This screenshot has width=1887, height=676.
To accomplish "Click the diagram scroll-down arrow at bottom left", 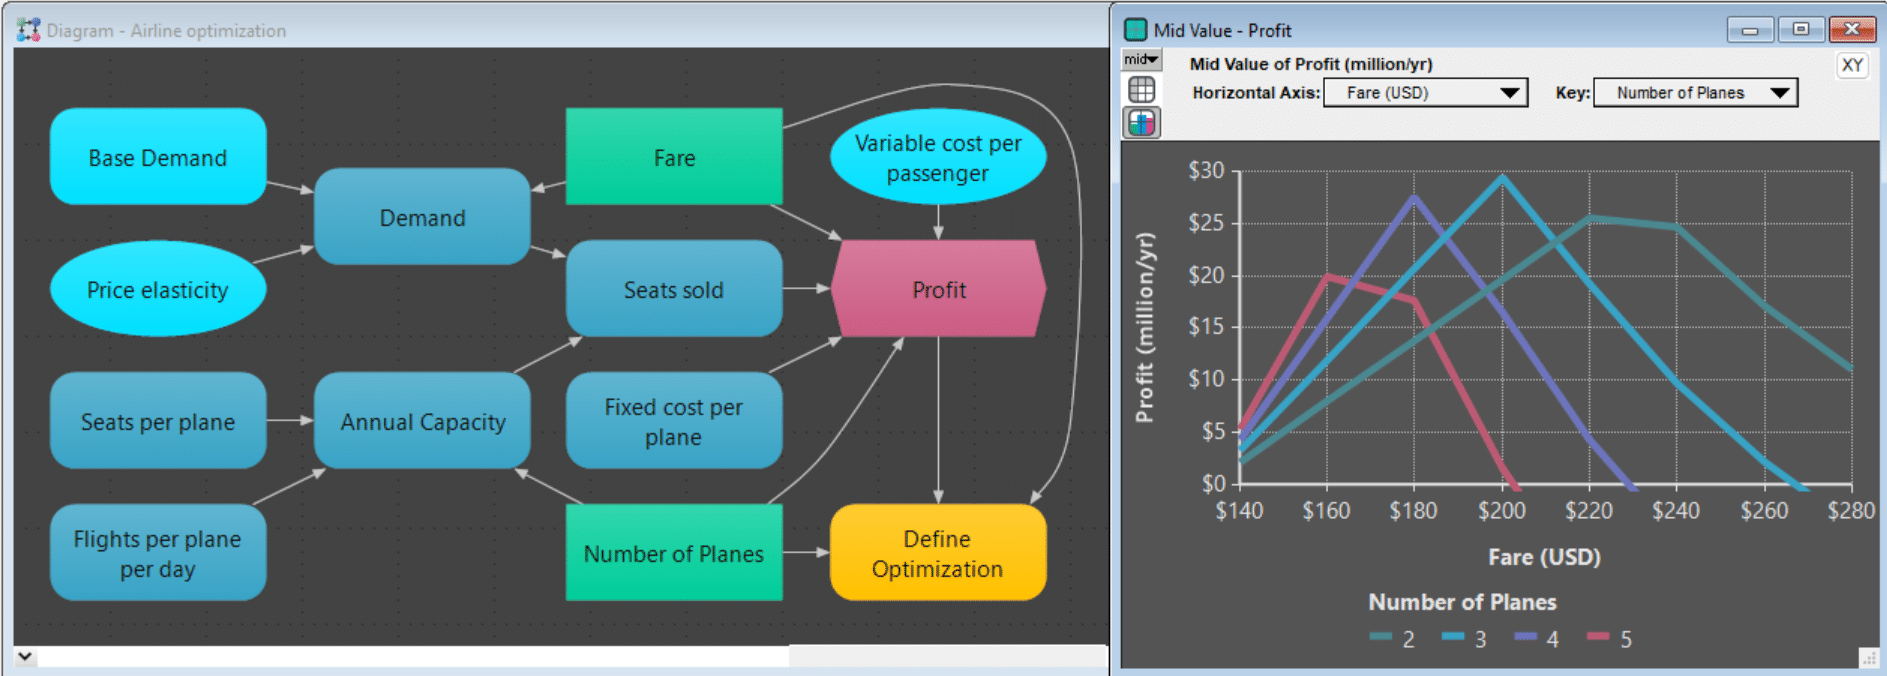I will coord(25,657).
